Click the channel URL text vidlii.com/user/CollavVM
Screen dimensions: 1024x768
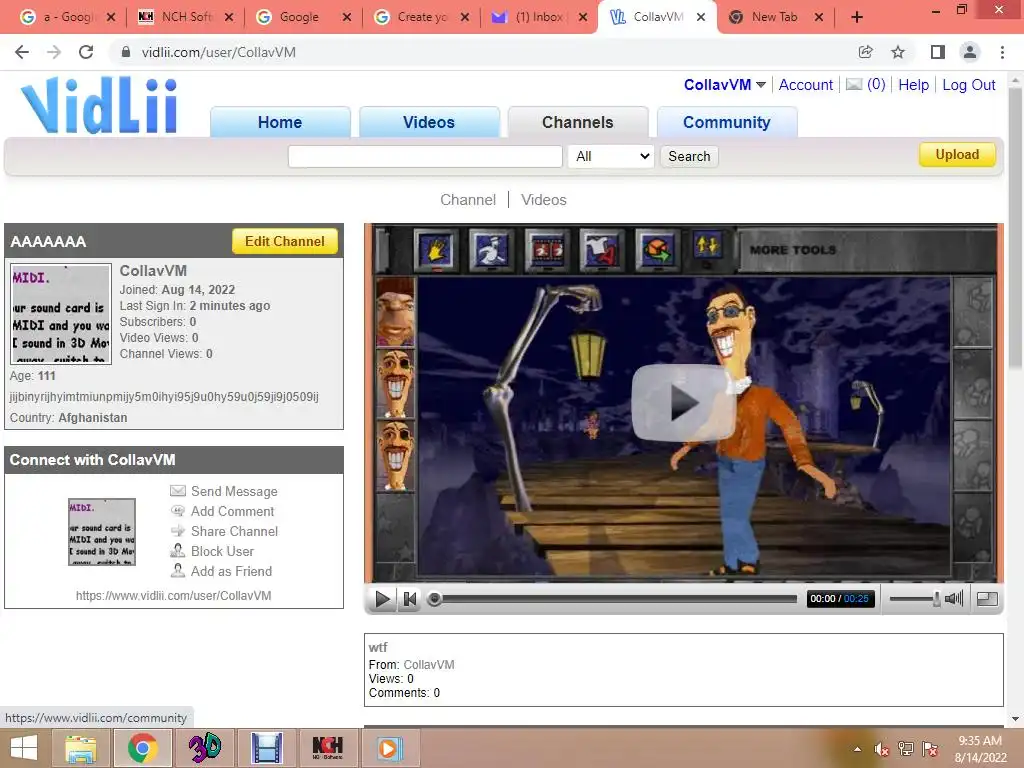point(173,596)
